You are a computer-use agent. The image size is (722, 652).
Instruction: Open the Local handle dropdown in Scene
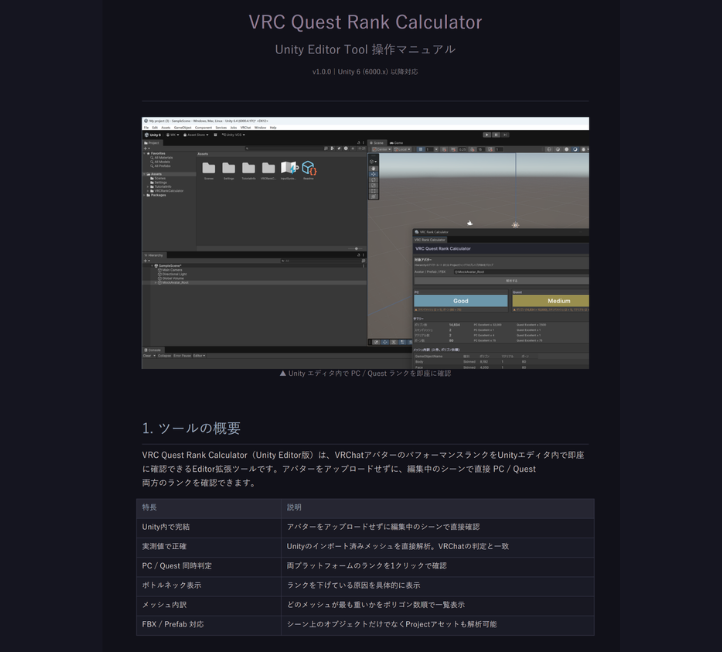click(402, 149)
